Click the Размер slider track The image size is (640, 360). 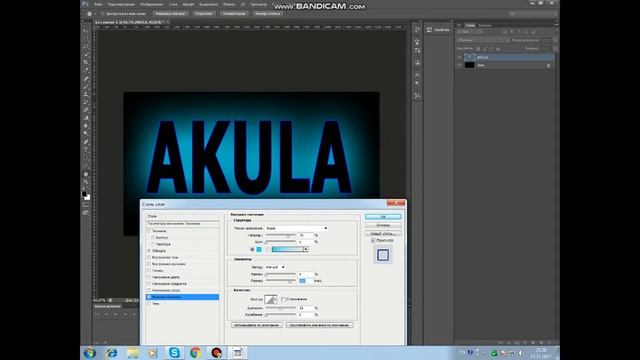280,281
